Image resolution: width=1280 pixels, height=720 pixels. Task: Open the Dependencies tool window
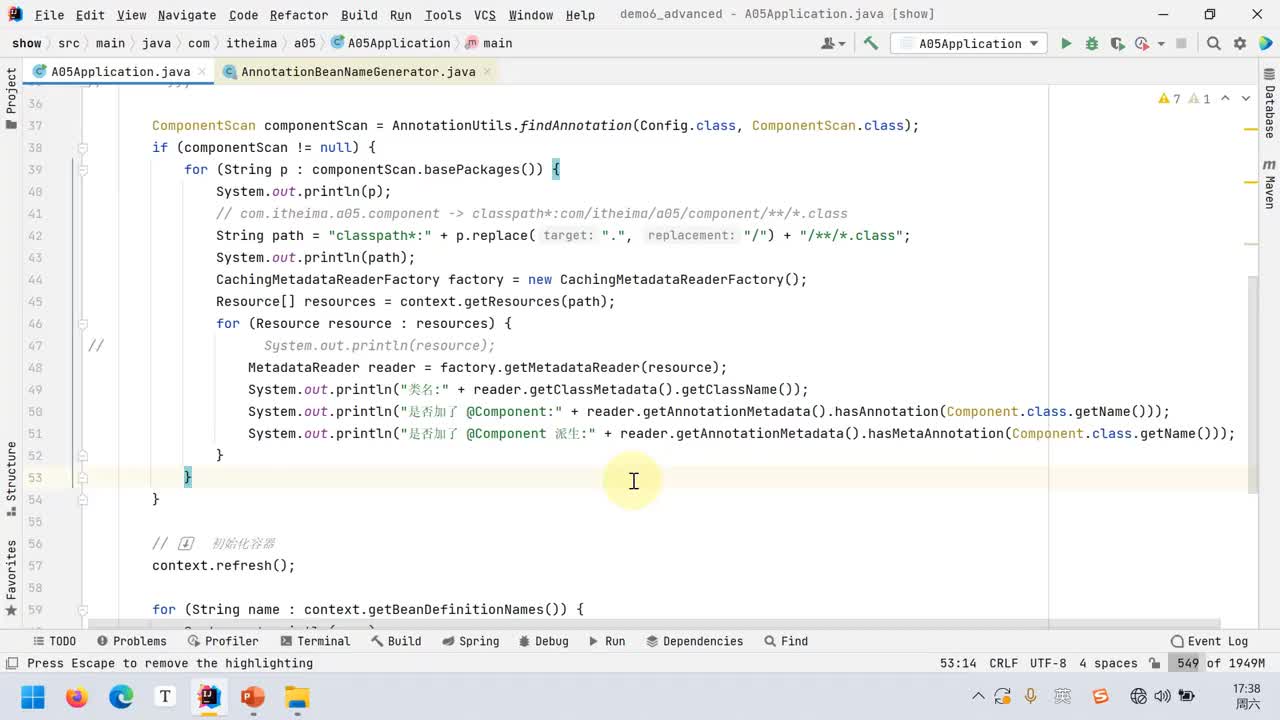(694, 641)
